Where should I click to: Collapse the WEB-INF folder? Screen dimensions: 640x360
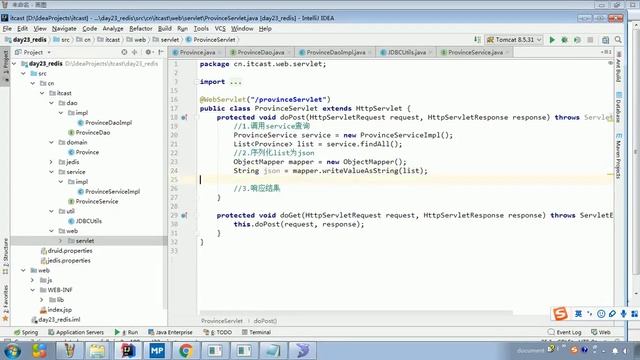(33, 290)
